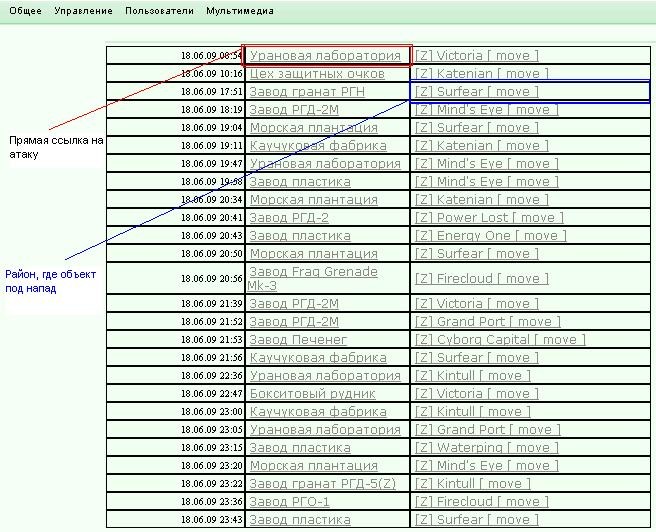Open the Завод гранат РГД-5(Z) link

tap(323, 483)
